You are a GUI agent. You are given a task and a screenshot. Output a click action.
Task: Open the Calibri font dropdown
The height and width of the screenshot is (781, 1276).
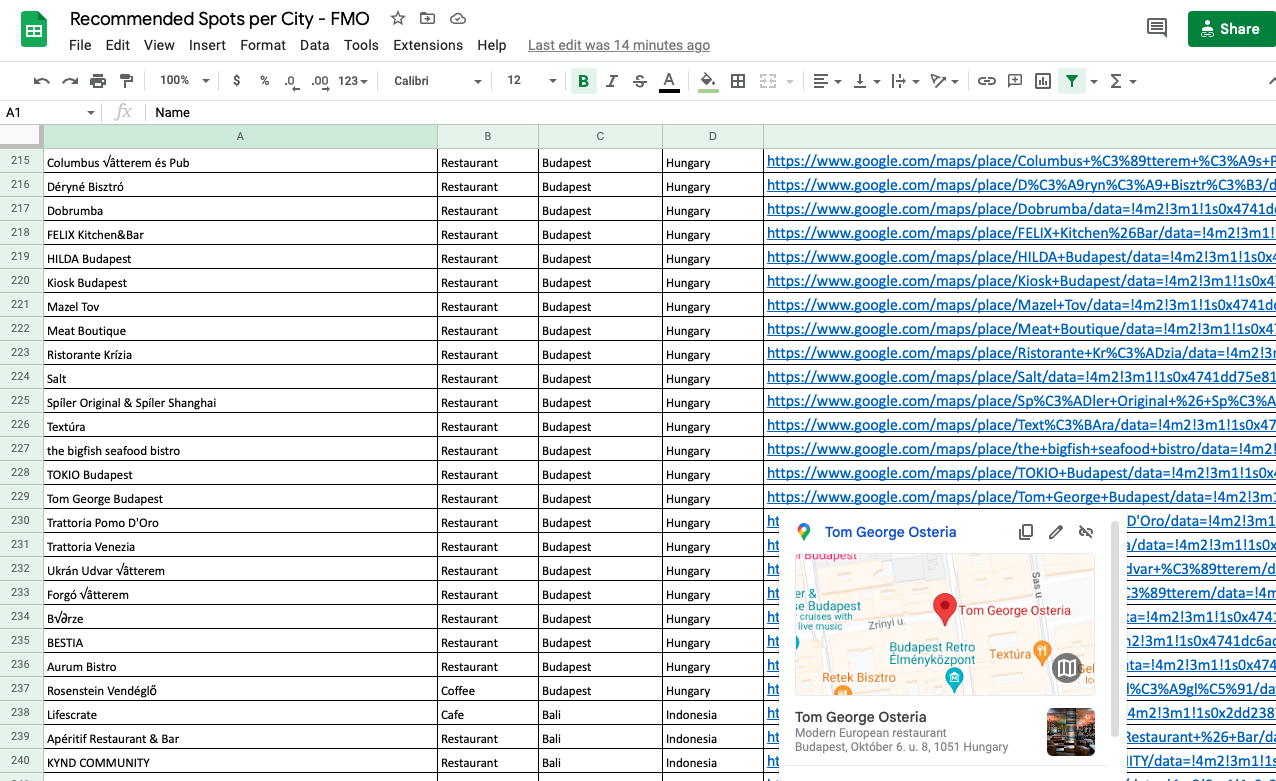click(438, 81)
